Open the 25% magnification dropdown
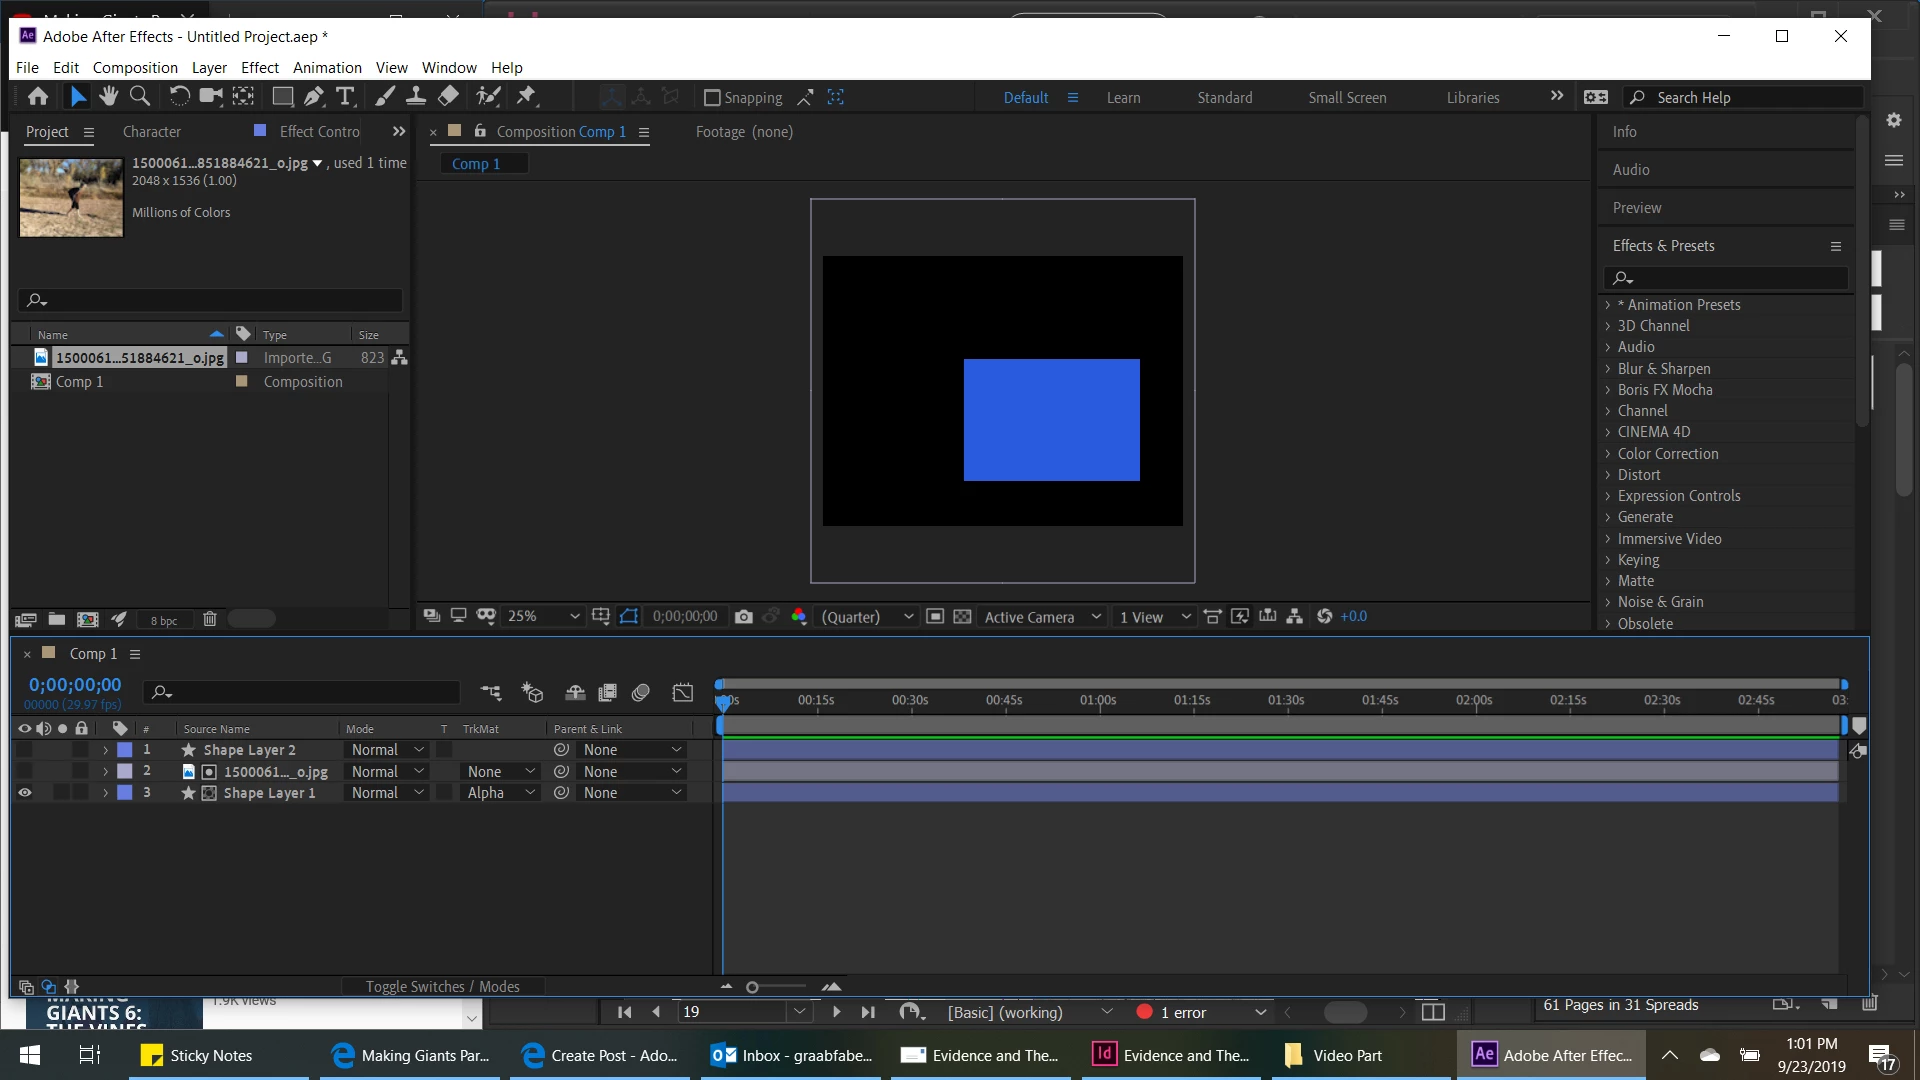 (x=543, y=617)
